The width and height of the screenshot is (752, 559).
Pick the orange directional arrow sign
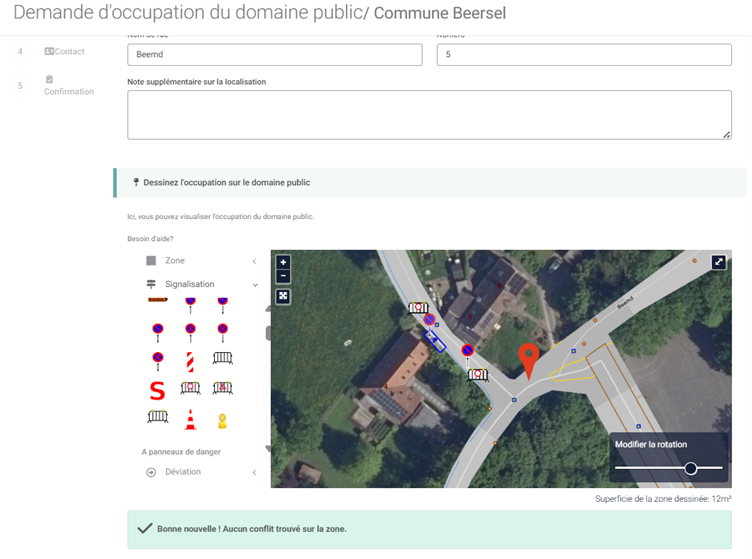point(158,300)
